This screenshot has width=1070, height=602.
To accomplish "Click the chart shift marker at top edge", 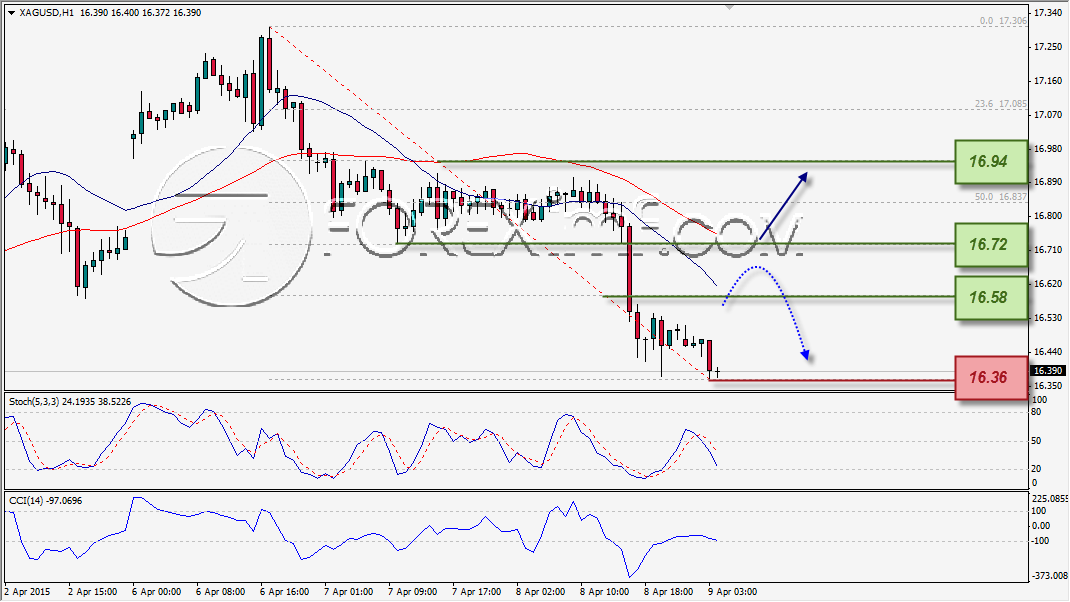I will point(729,7).
